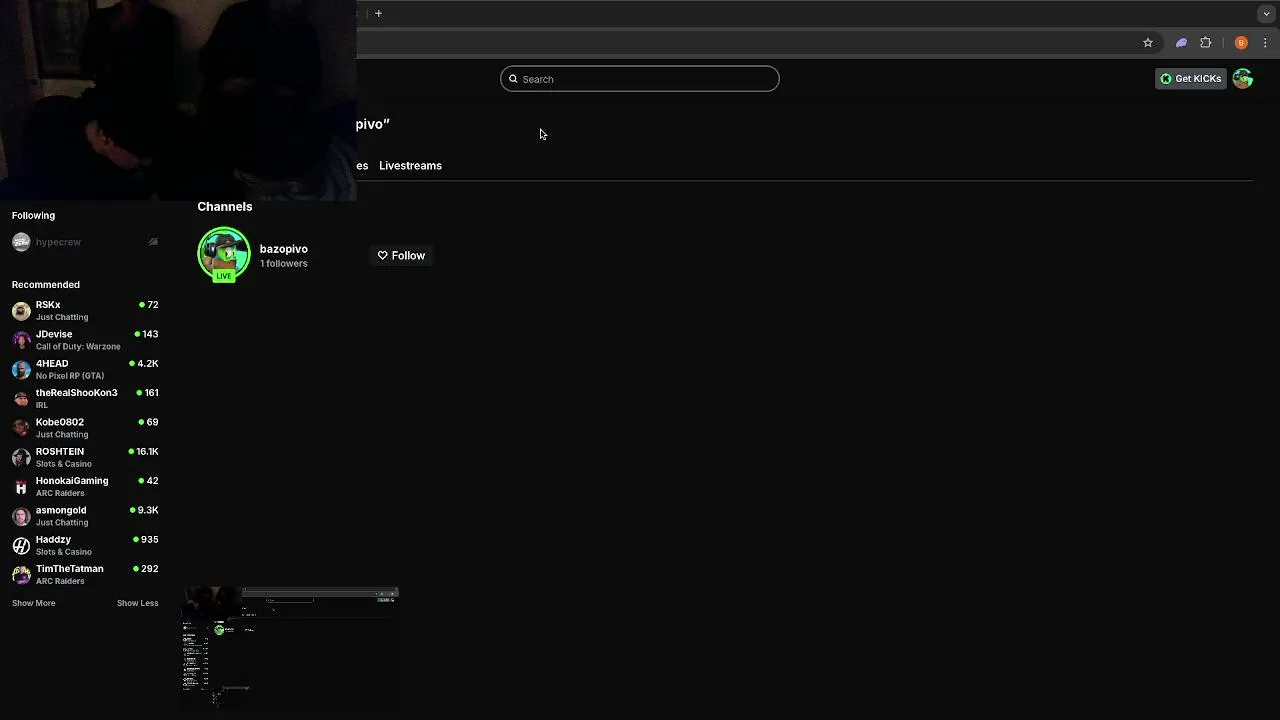Screen dimensions: 1280x720
Task: Bookmark this page with the star icon
Action: (x=1148, y=43)
